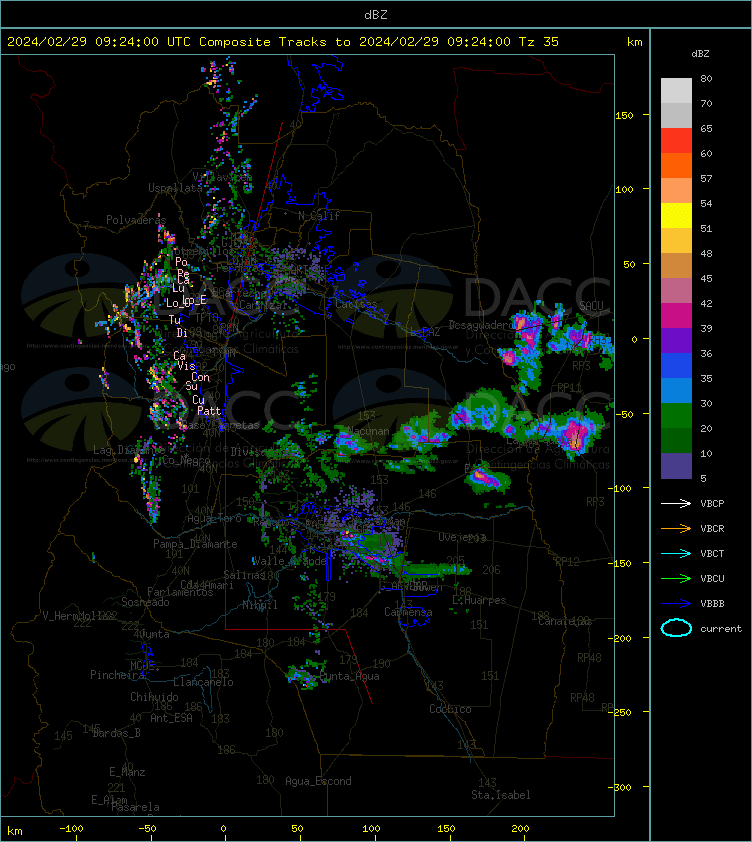Click the Patt station label
This screenshot has height=842, width=752.
209,411
